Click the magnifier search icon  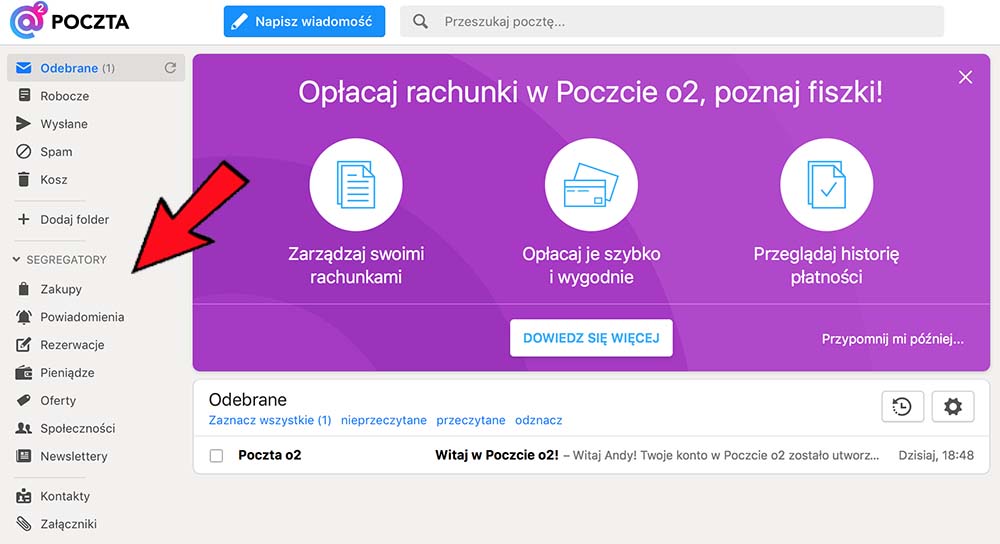point(420,22)
